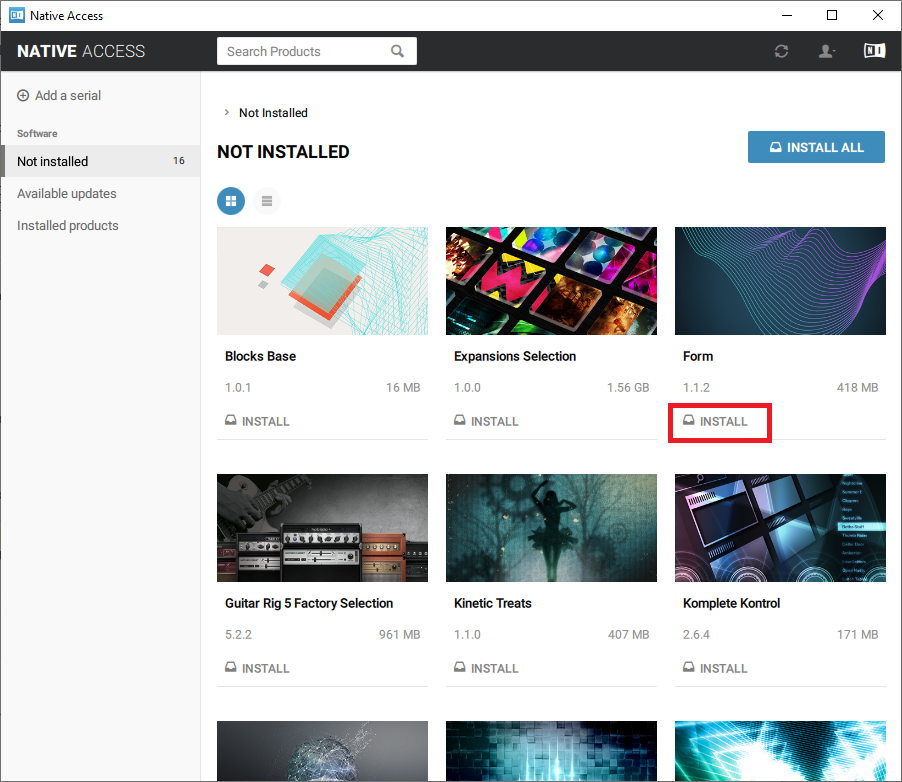The image size is (902, 782).
Task: Click the Add a serial plus icon
Action: tap(23, 96)
